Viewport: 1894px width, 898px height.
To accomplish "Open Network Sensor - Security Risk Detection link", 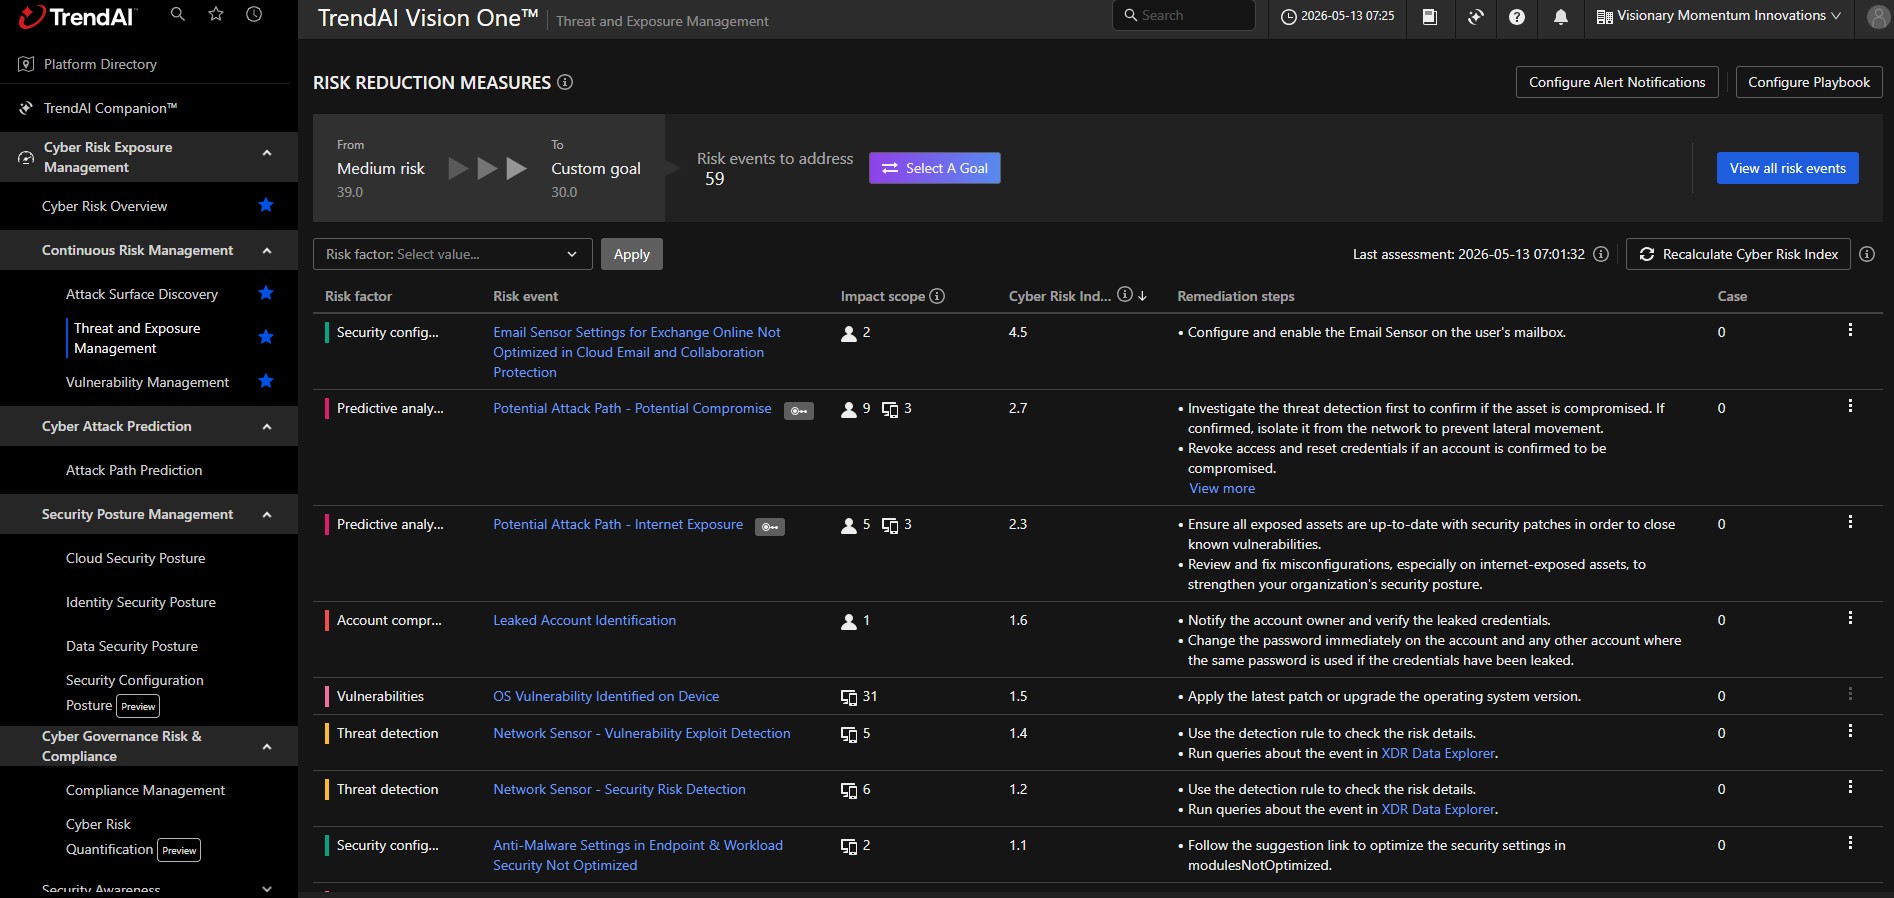I will point(619,789).
